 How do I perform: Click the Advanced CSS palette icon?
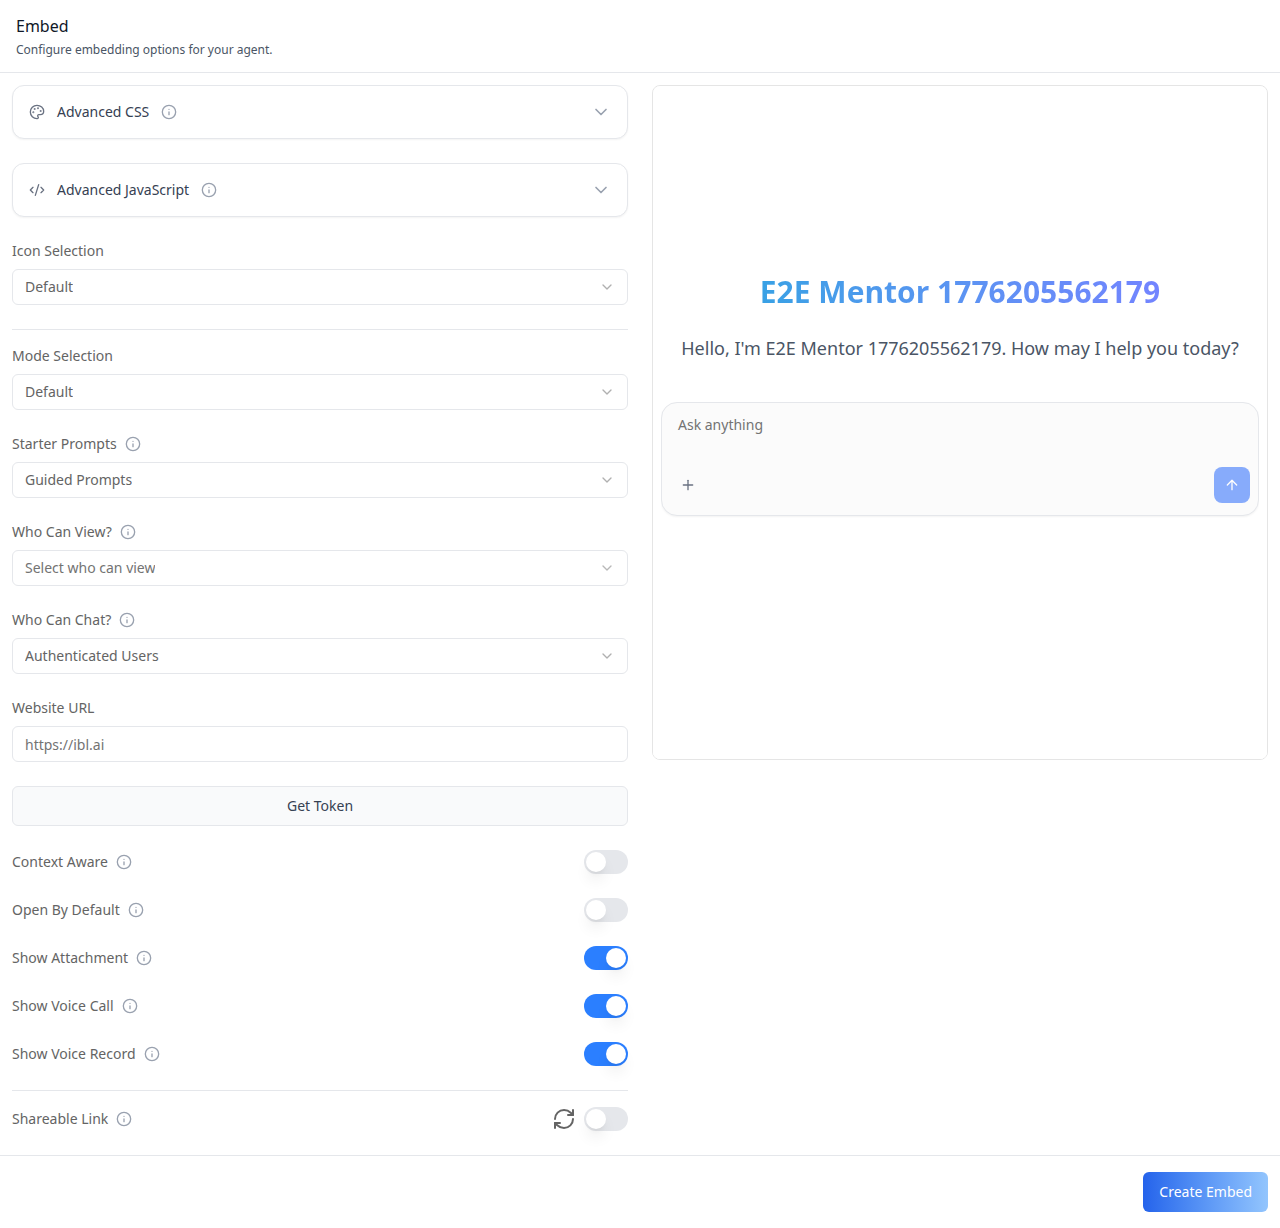pos(37,112)
